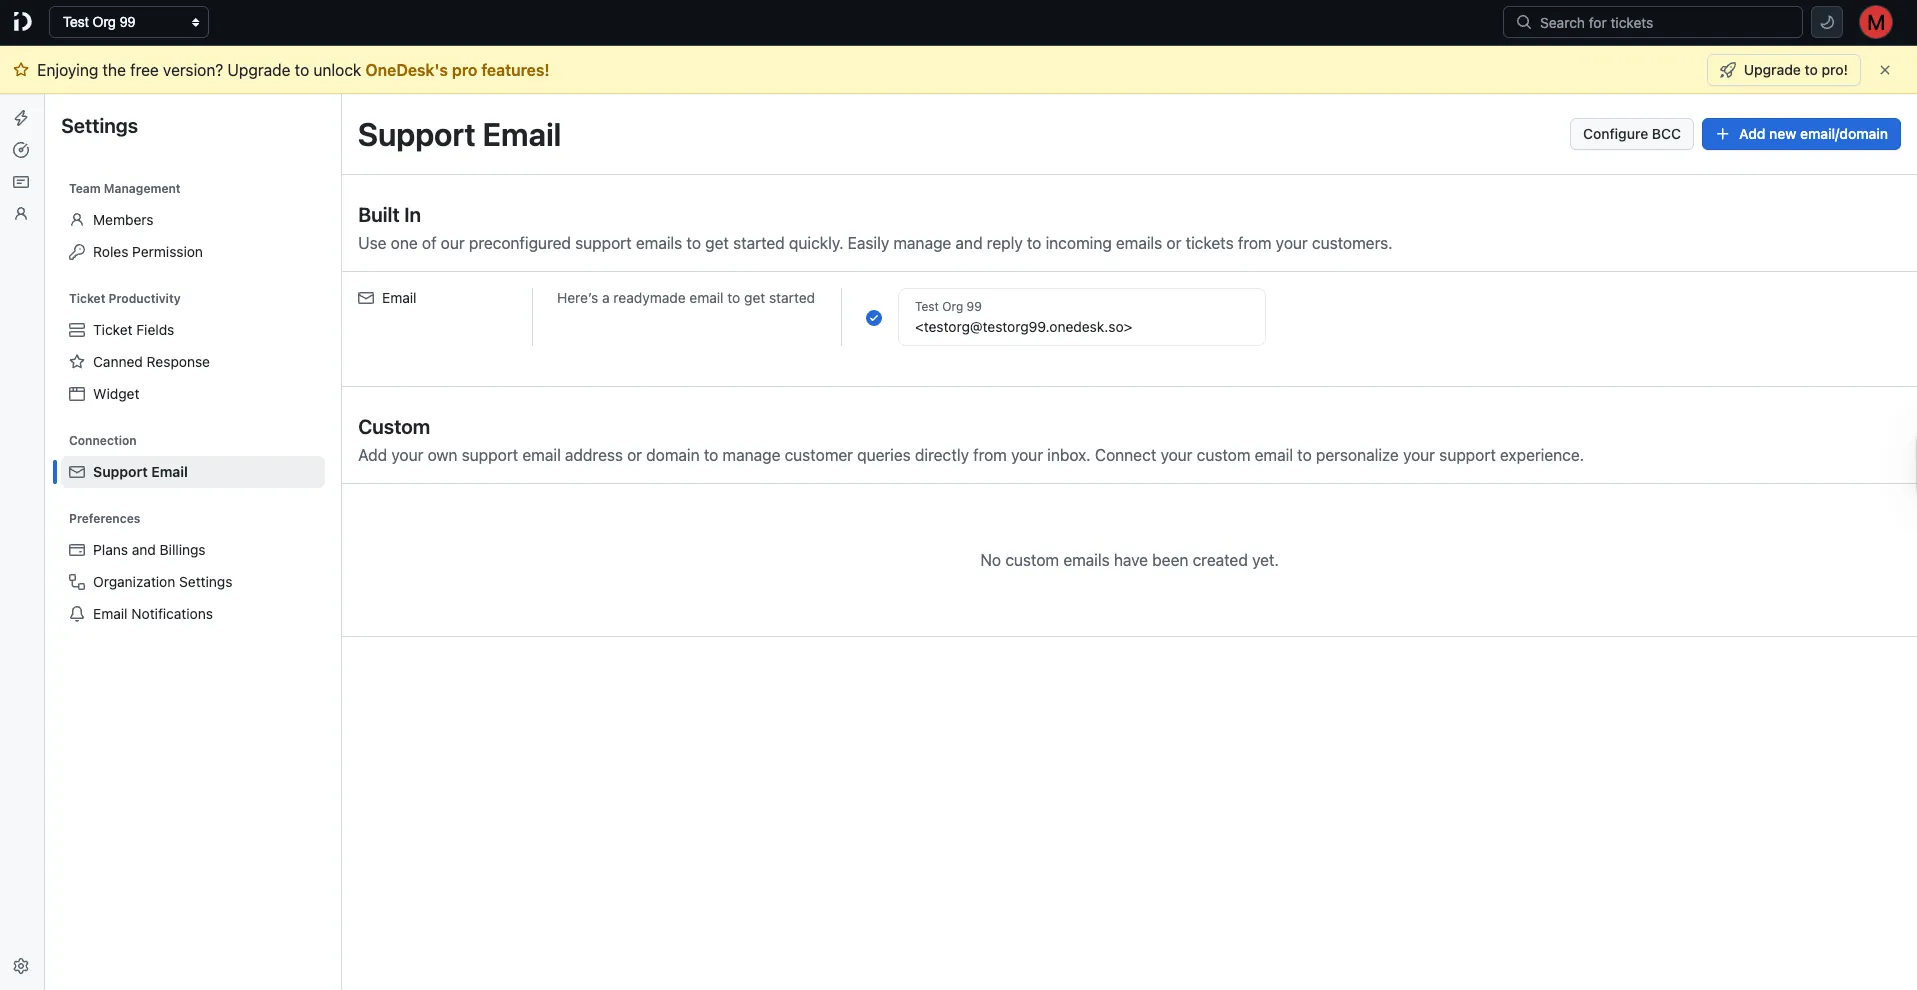Open the tickets panel icon in sidebar
Screen dimensions: 1917x990
(21, 182)
